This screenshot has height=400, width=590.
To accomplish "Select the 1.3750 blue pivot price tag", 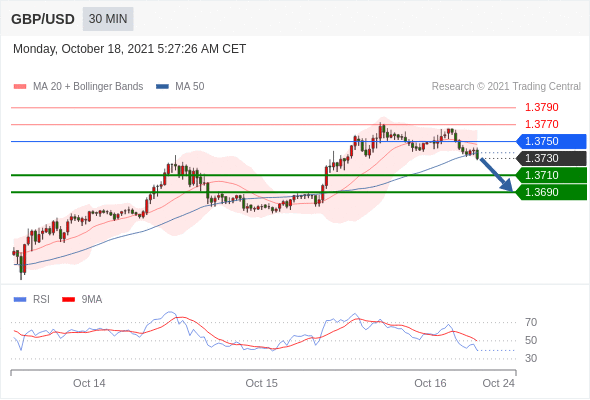I will (551, 141).
